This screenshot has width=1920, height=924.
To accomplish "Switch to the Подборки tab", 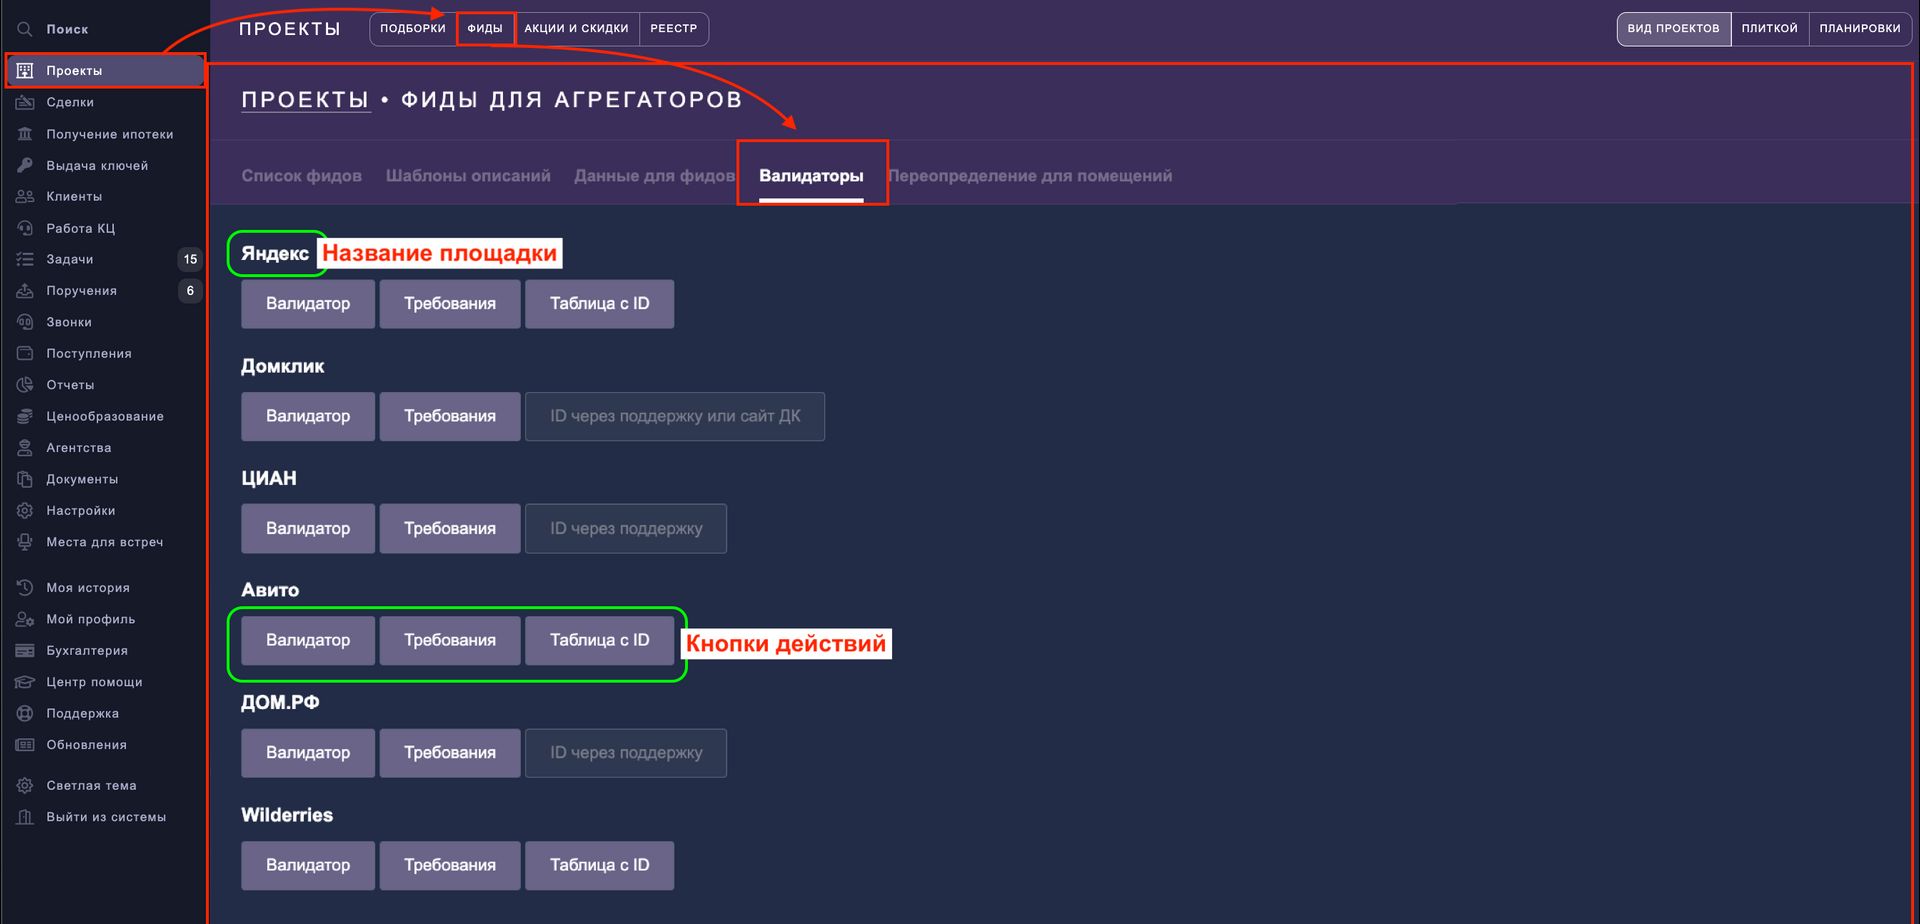I will (x=413, y=29).
